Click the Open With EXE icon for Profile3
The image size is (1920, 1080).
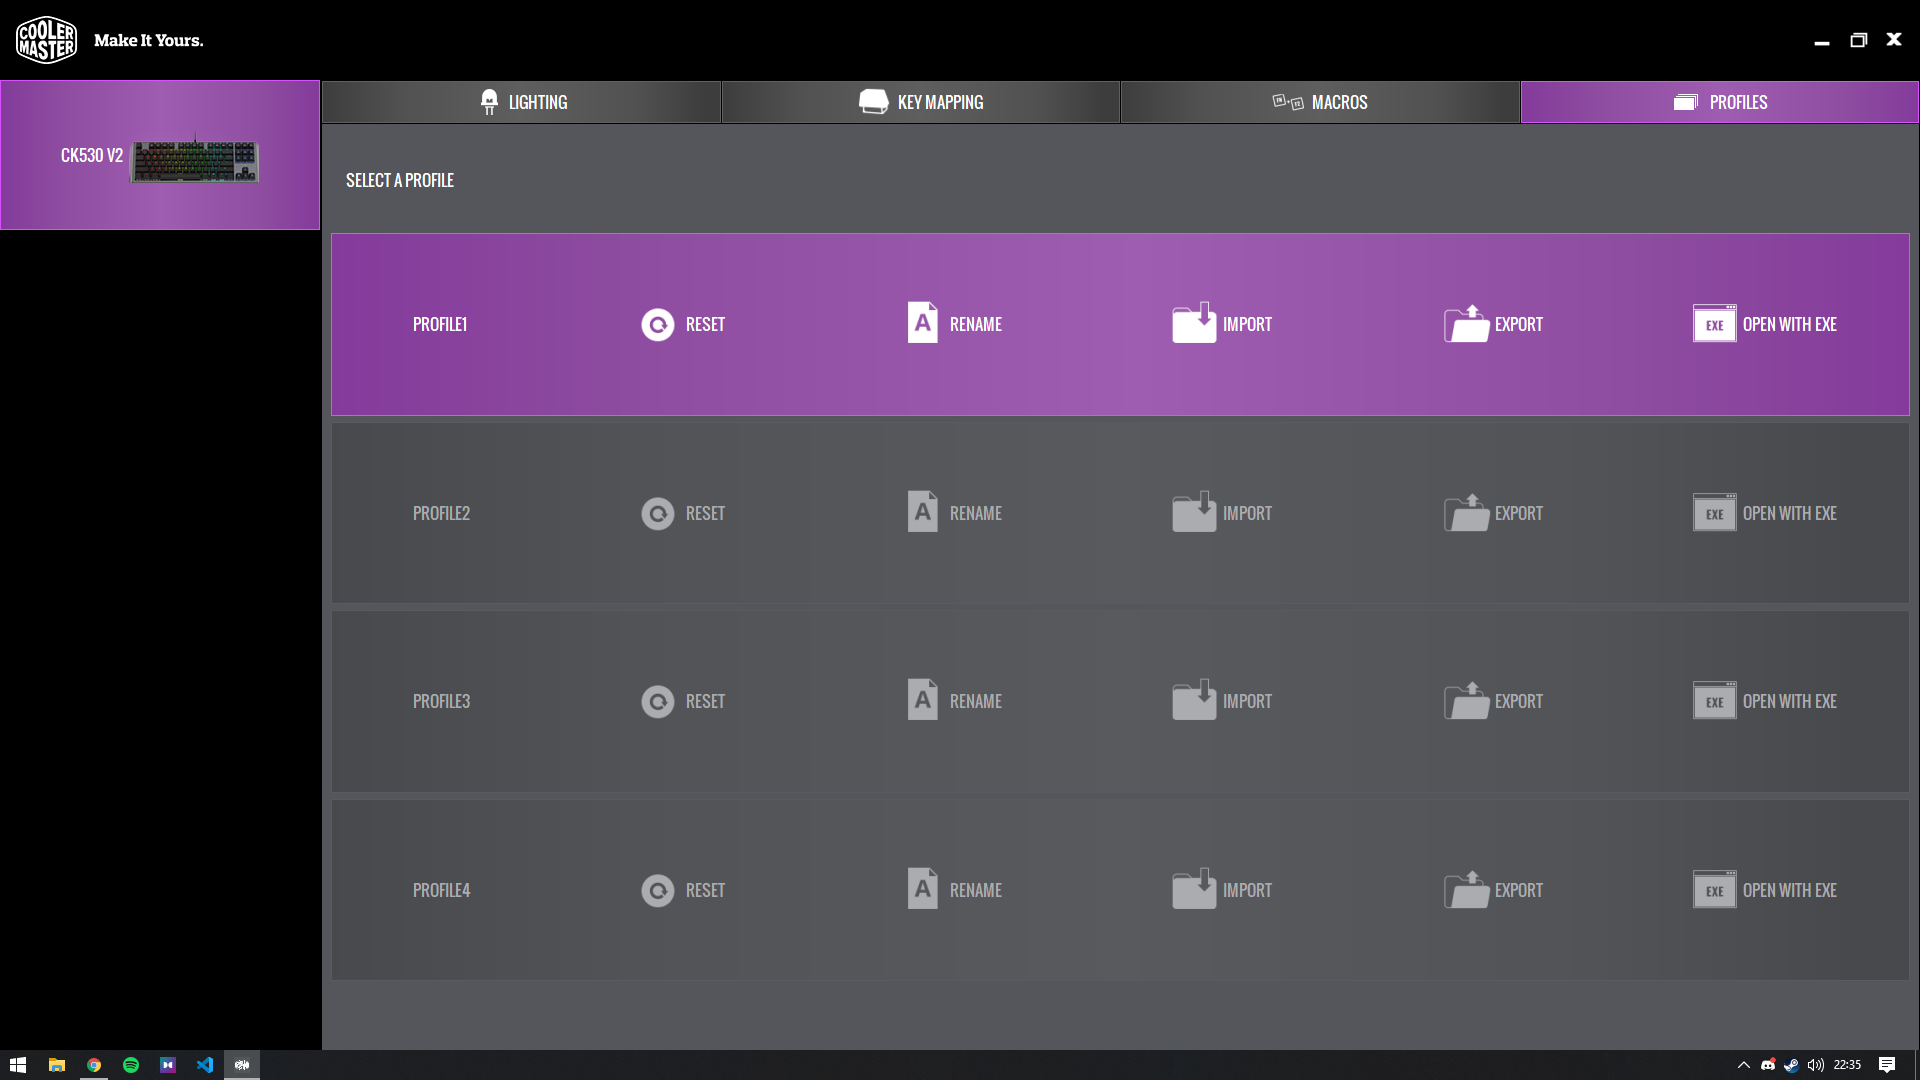click(1714, 701)
